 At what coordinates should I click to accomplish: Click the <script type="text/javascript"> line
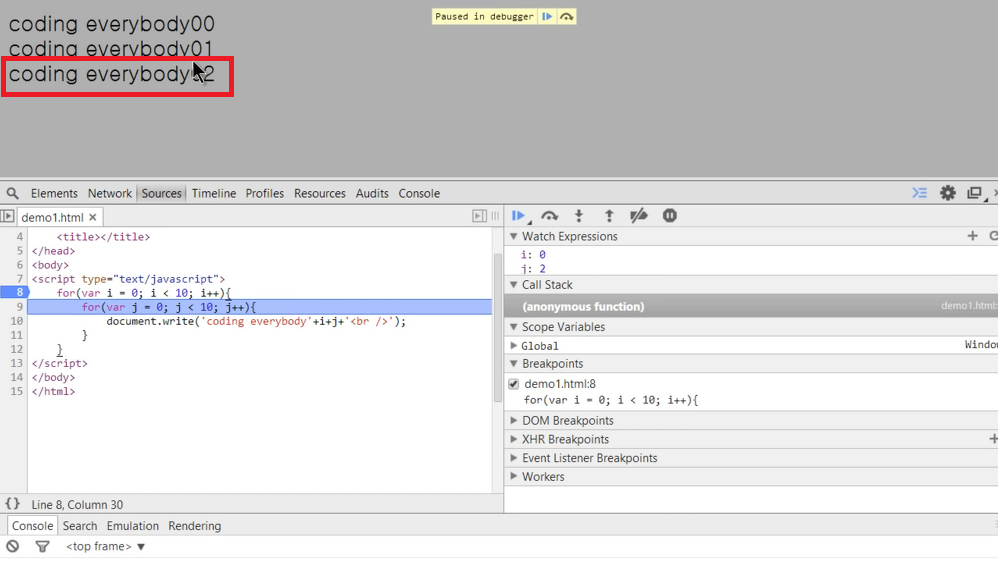[x=129, y=279]
